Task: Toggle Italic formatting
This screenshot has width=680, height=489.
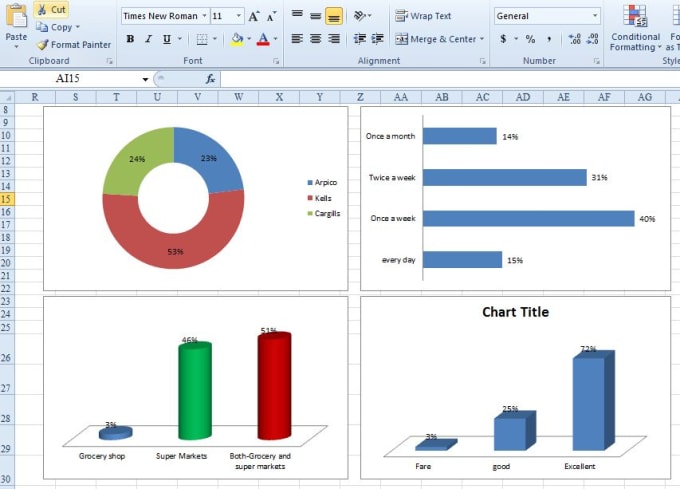Action: click(148, 39)
